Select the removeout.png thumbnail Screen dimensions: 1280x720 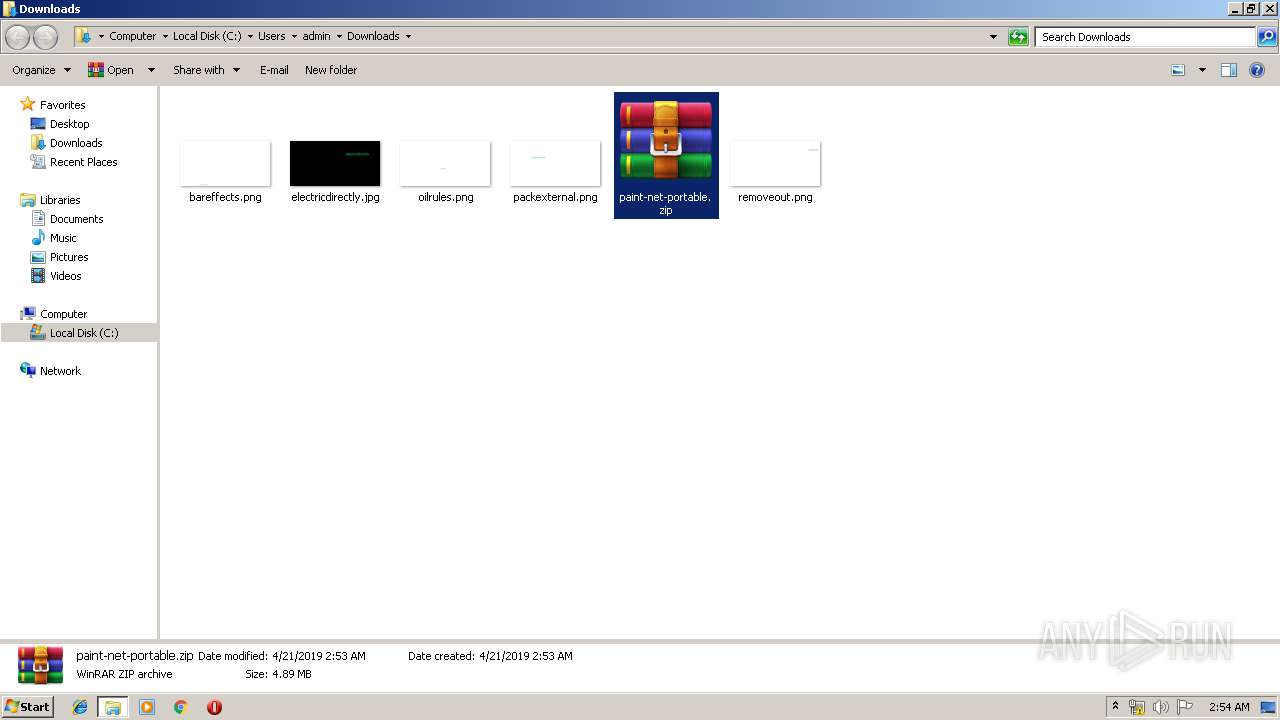(775, 163)
